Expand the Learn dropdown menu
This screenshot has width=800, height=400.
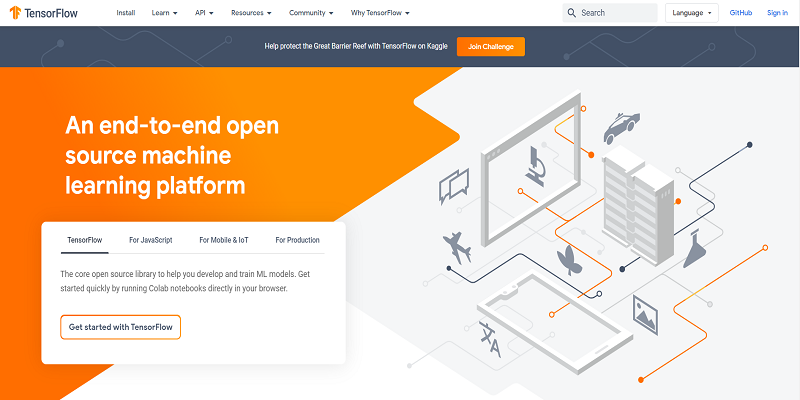tap(165, 13)
